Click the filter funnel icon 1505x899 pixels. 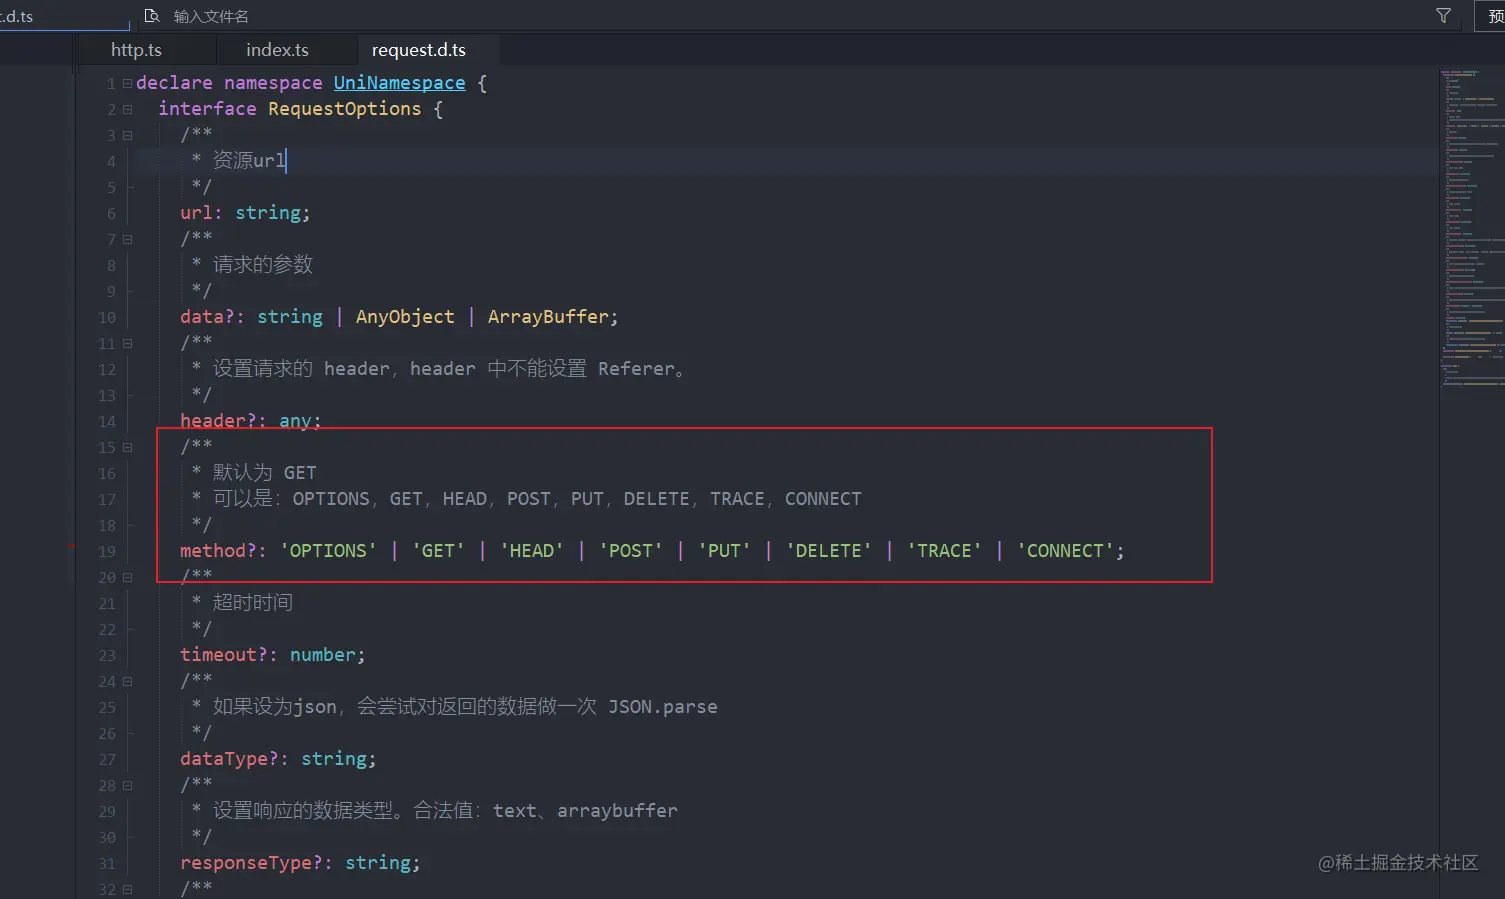pos(1443,16)
